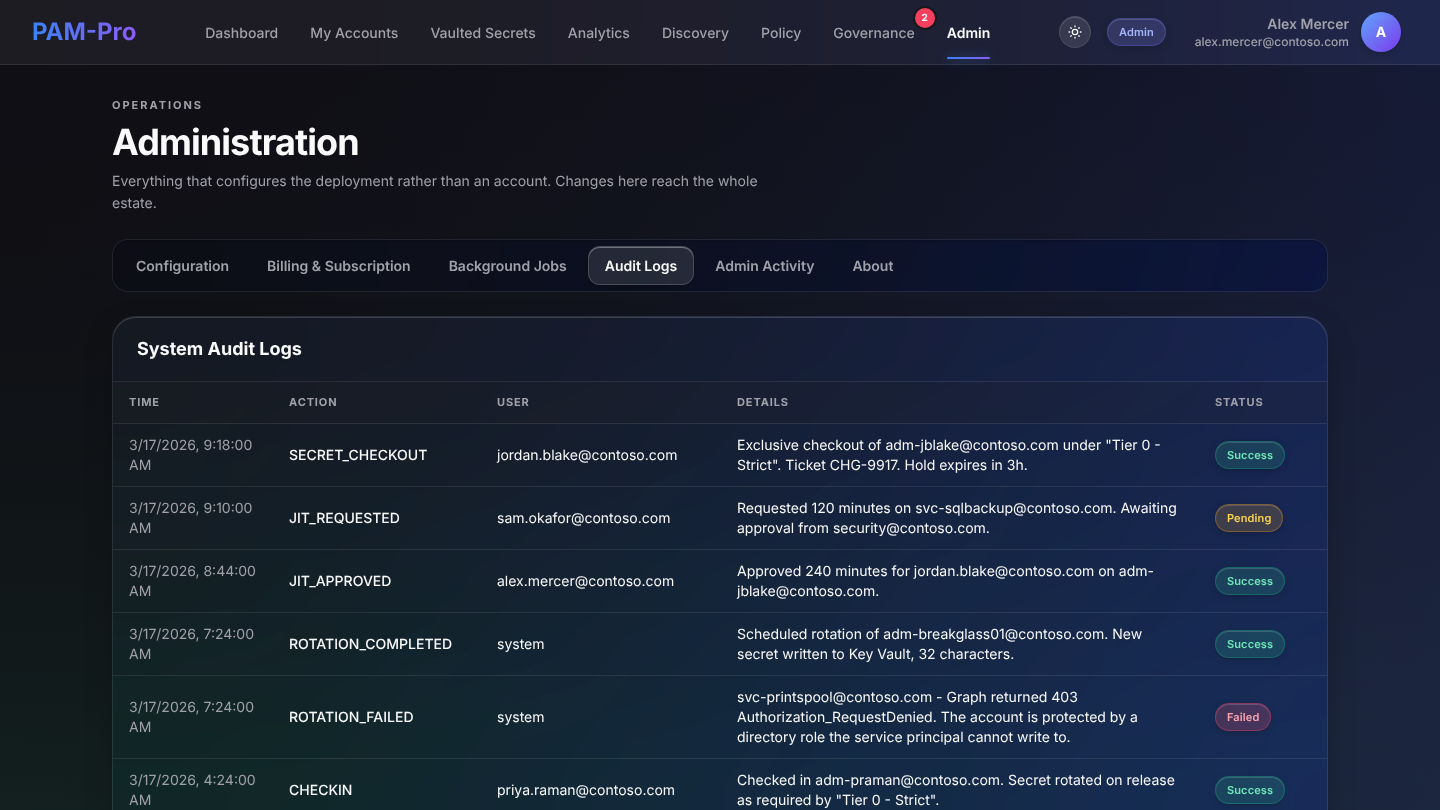The width and height of the screenshot is (1440, 810).
Task: Select the ROTATION_COMPLETED action cell
Action: [370, 644]
